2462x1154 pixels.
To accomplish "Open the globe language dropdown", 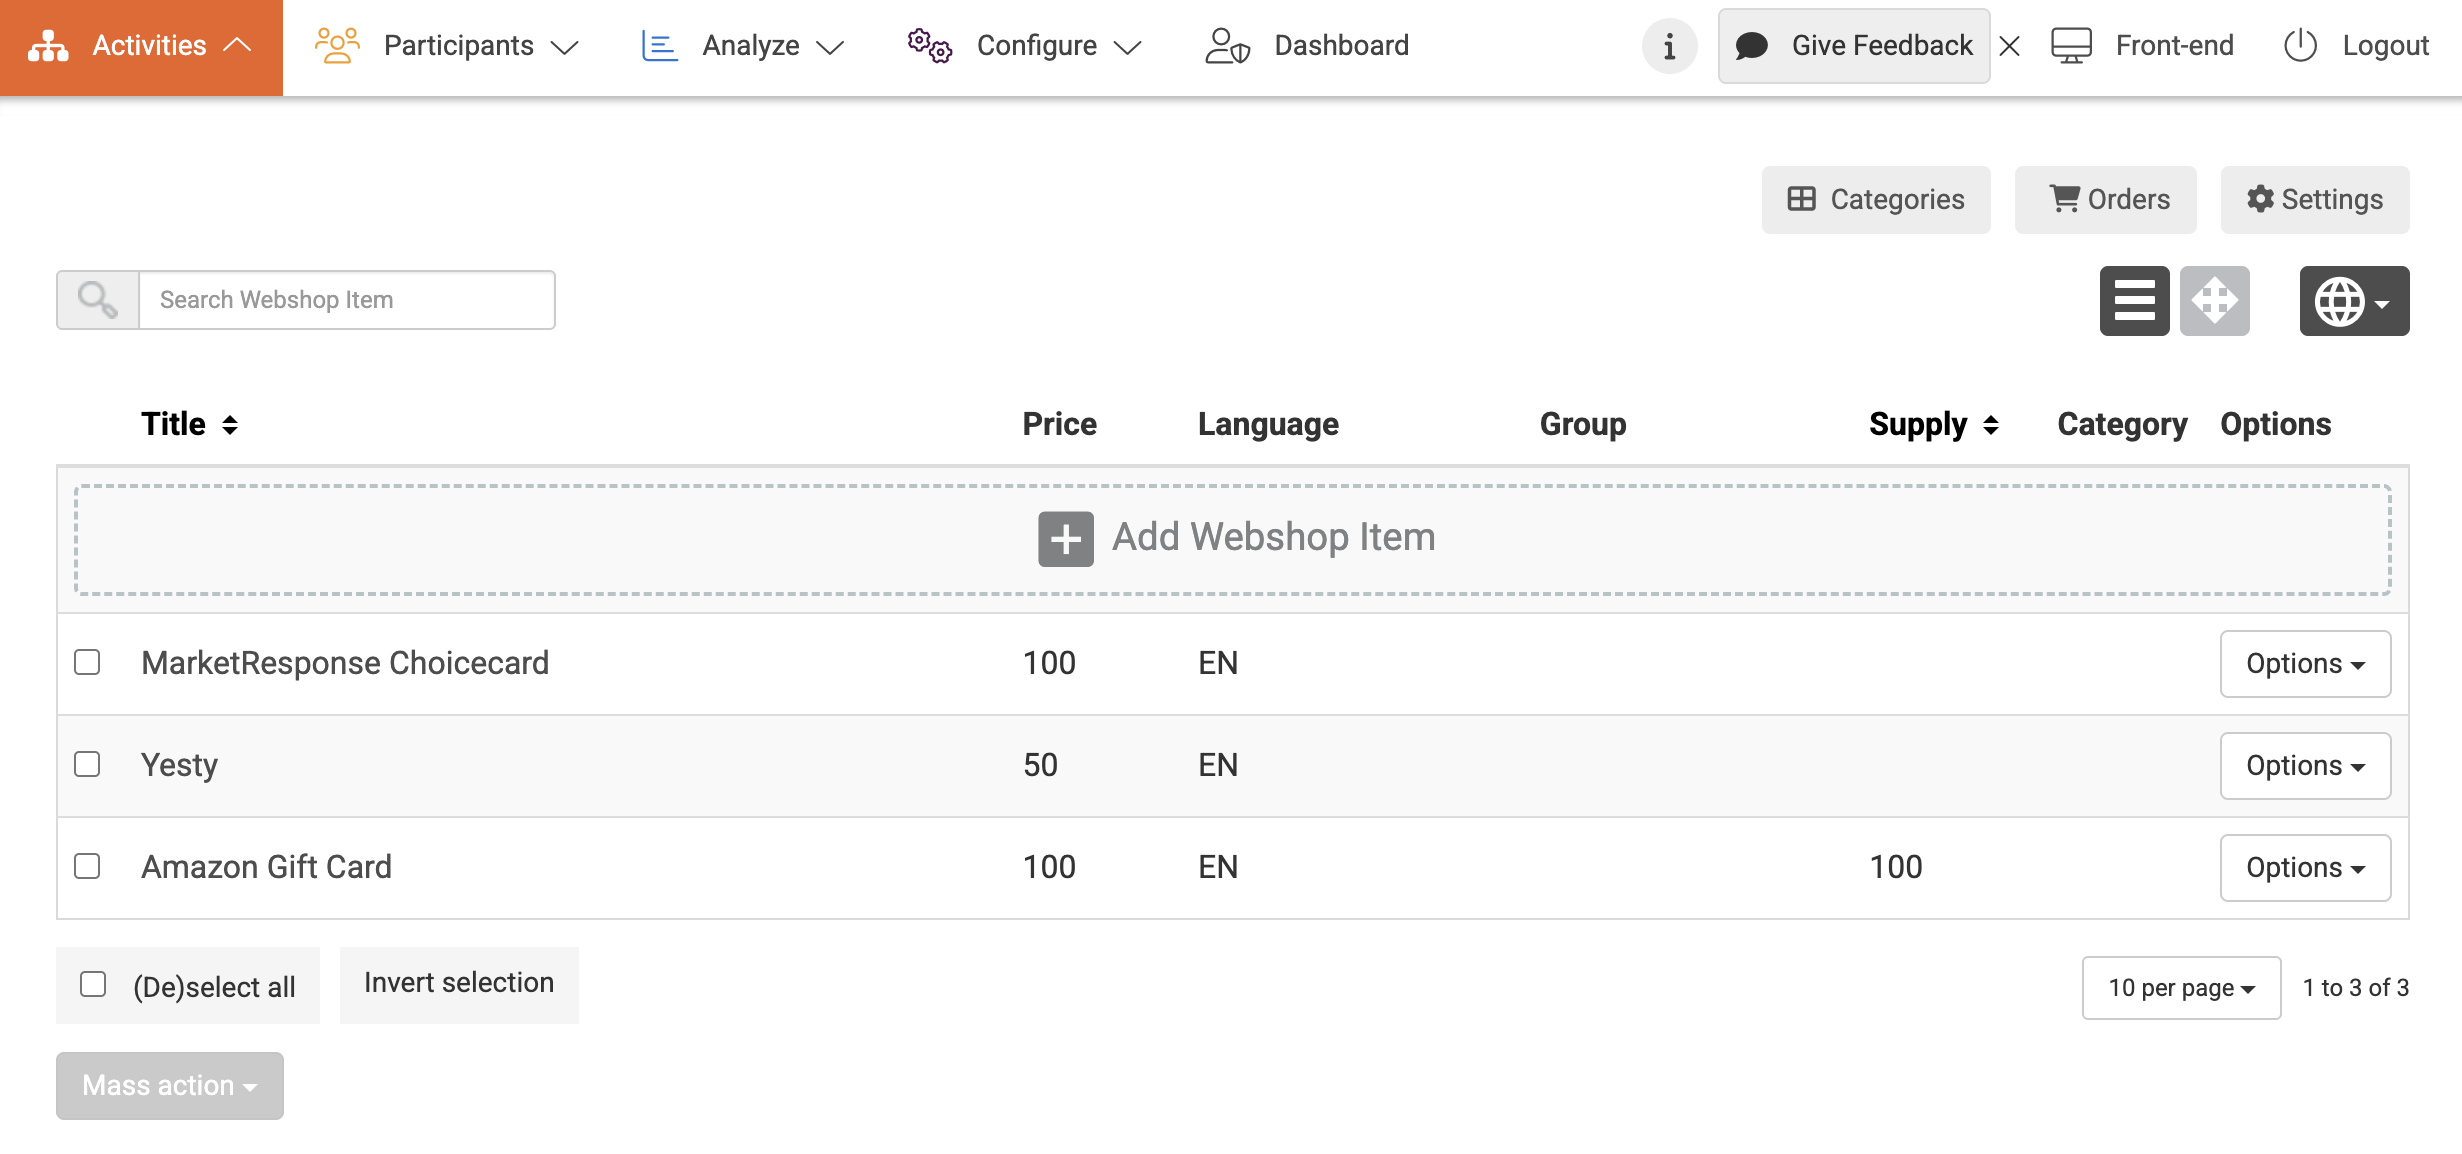I will [2353, 300].
